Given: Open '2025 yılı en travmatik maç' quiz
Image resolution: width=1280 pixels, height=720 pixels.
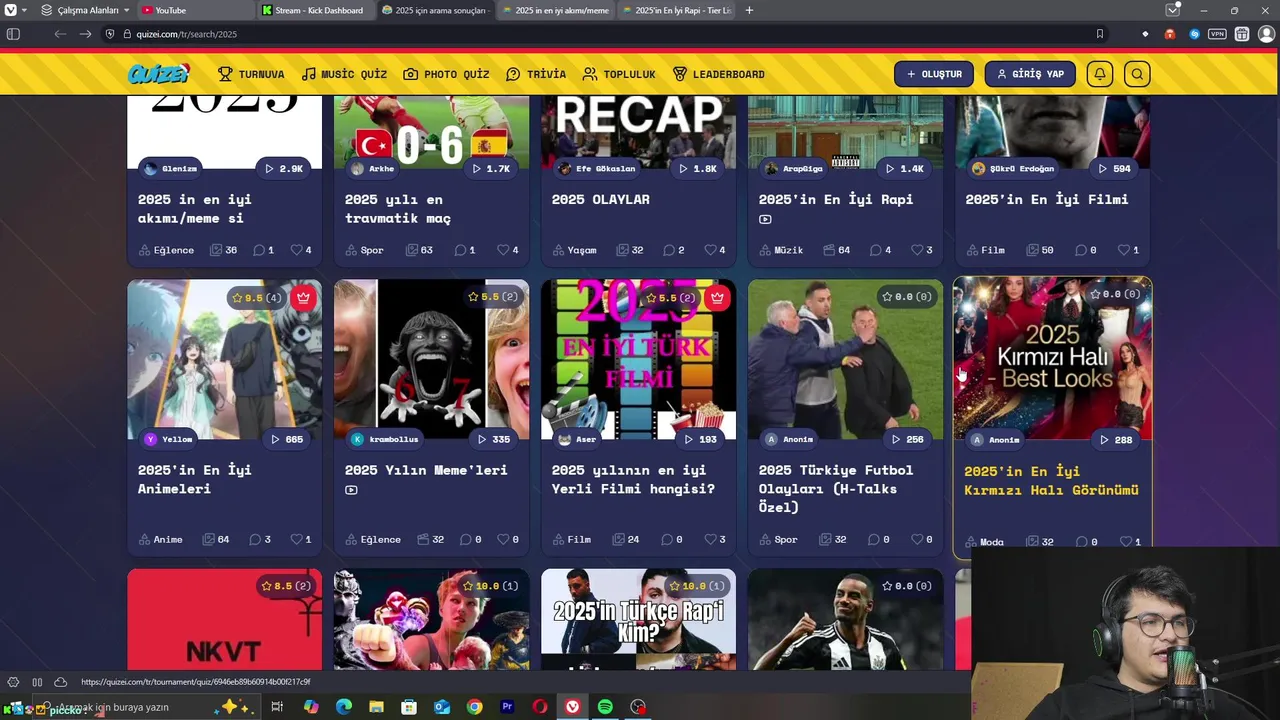Looking at the screenshot, I should [397, 209].
